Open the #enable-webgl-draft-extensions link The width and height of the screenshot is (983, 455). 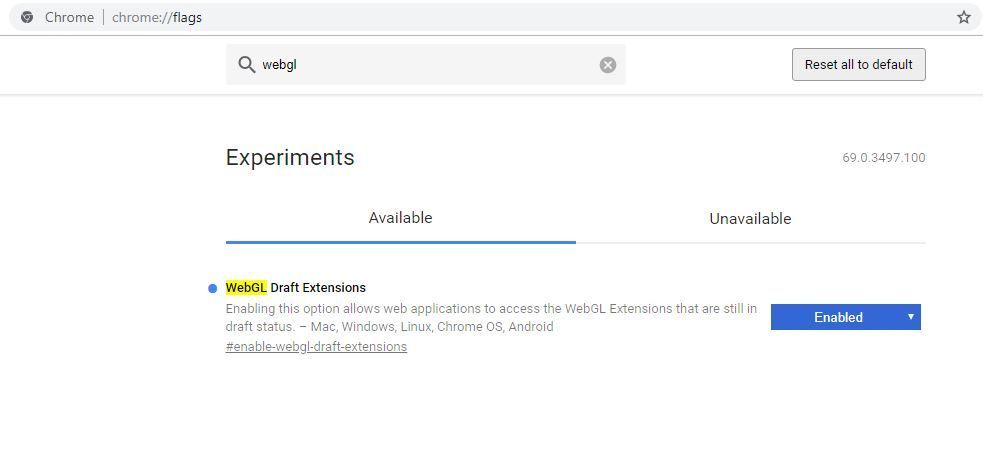[x=316, y=347]
